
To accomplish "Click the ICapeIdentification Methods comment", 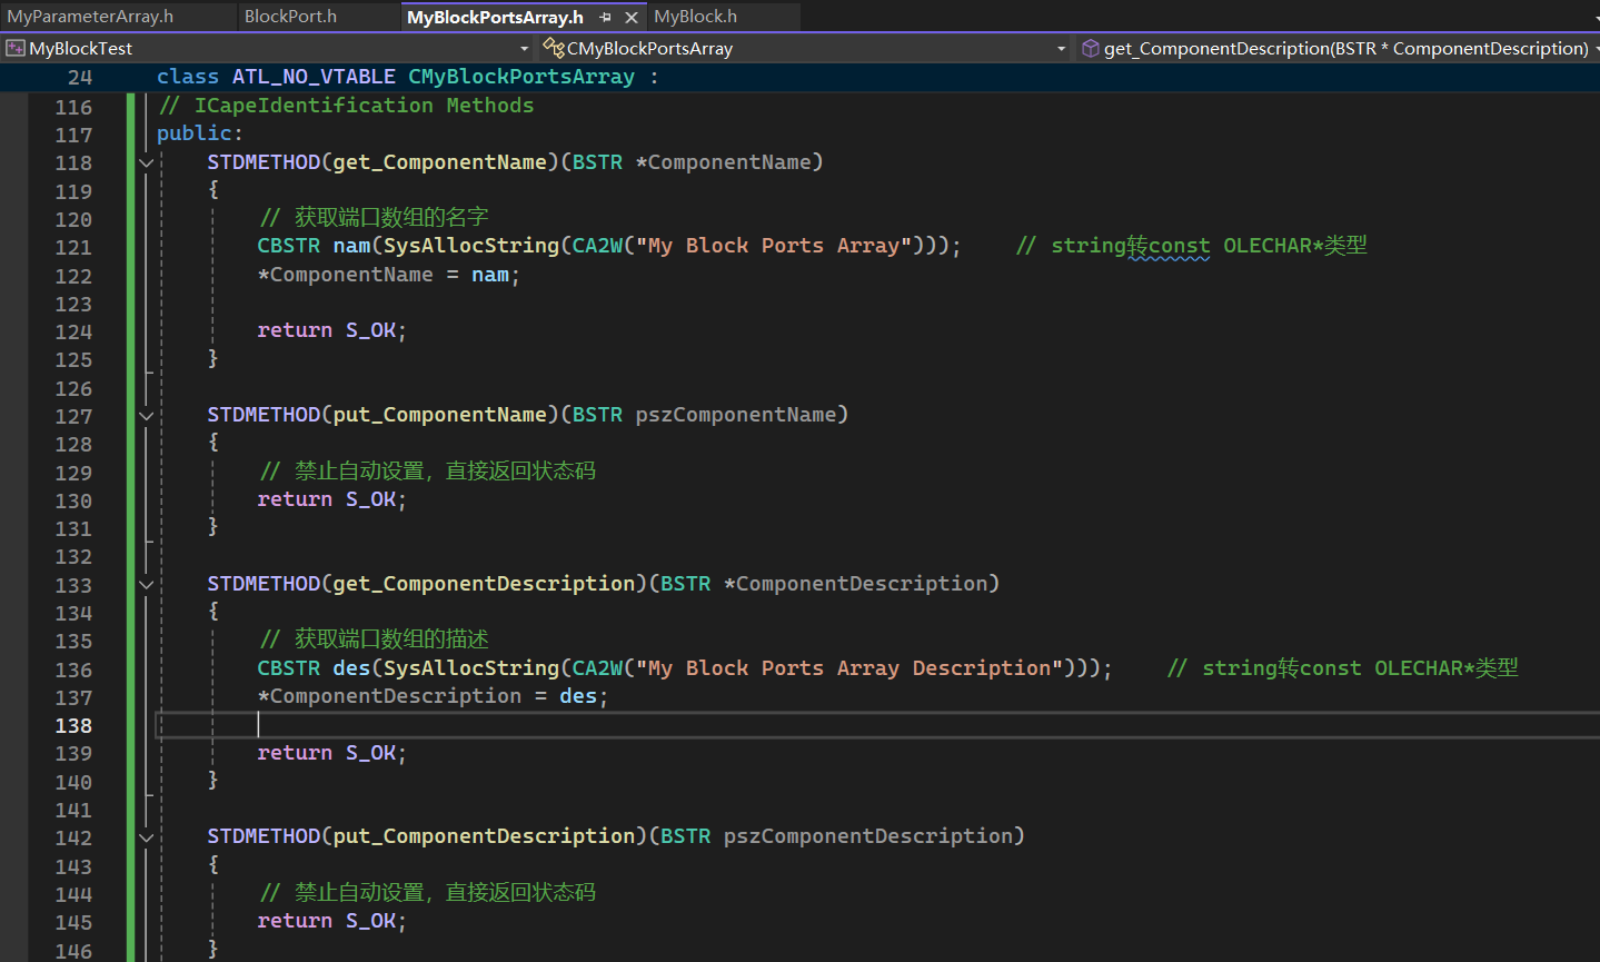I will tap(346, 105).
